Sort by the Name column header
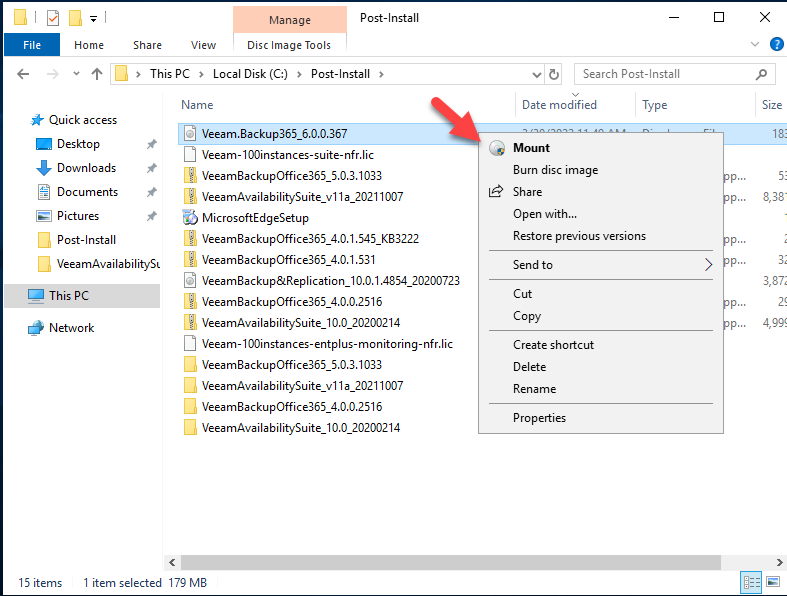 pyautogui.click(x=197, y=105)
